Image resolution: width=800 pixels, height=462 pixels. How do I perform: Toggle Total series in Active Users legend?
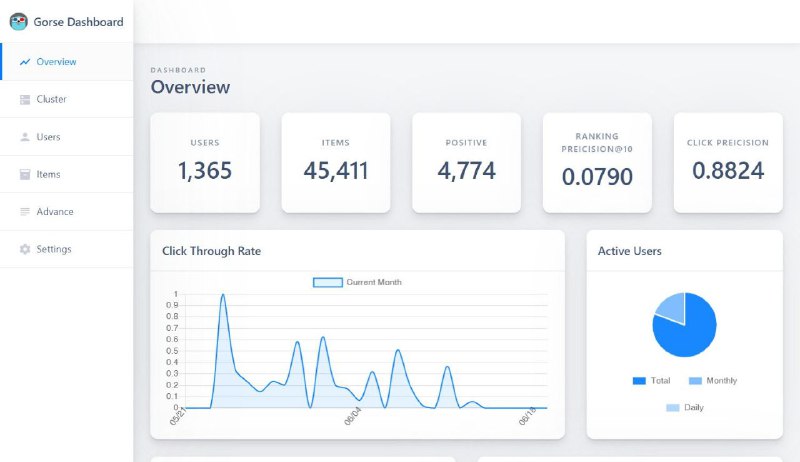click(x=651, y=380)
